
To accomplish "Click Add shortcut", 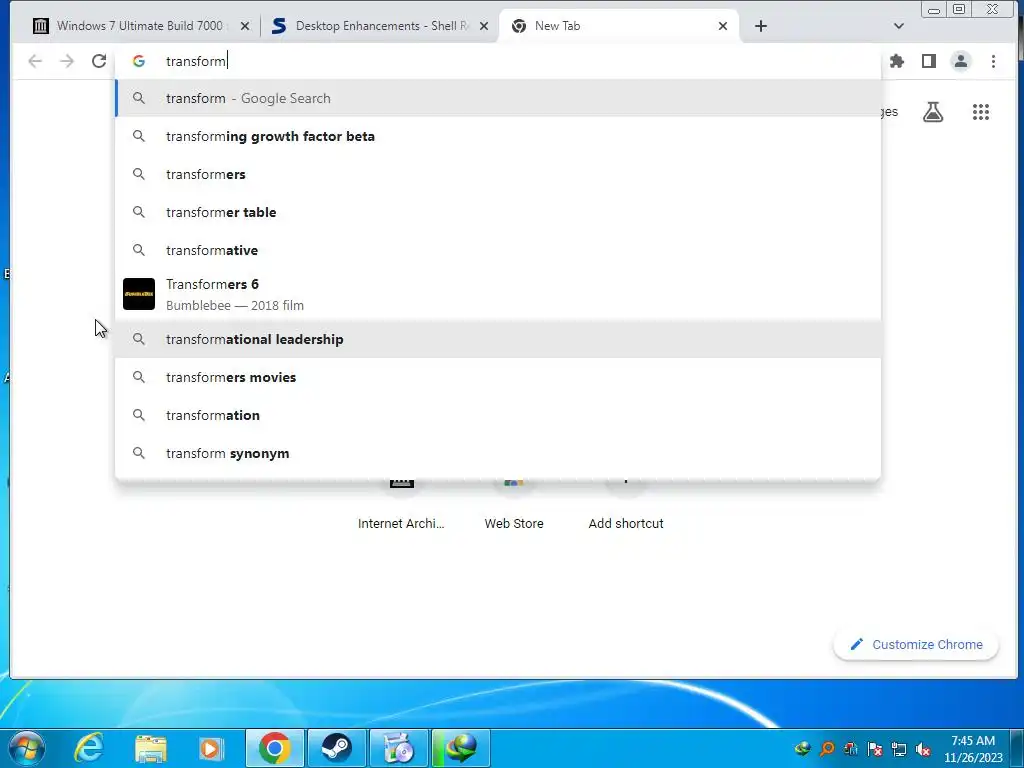I will (x=626, y=506).
